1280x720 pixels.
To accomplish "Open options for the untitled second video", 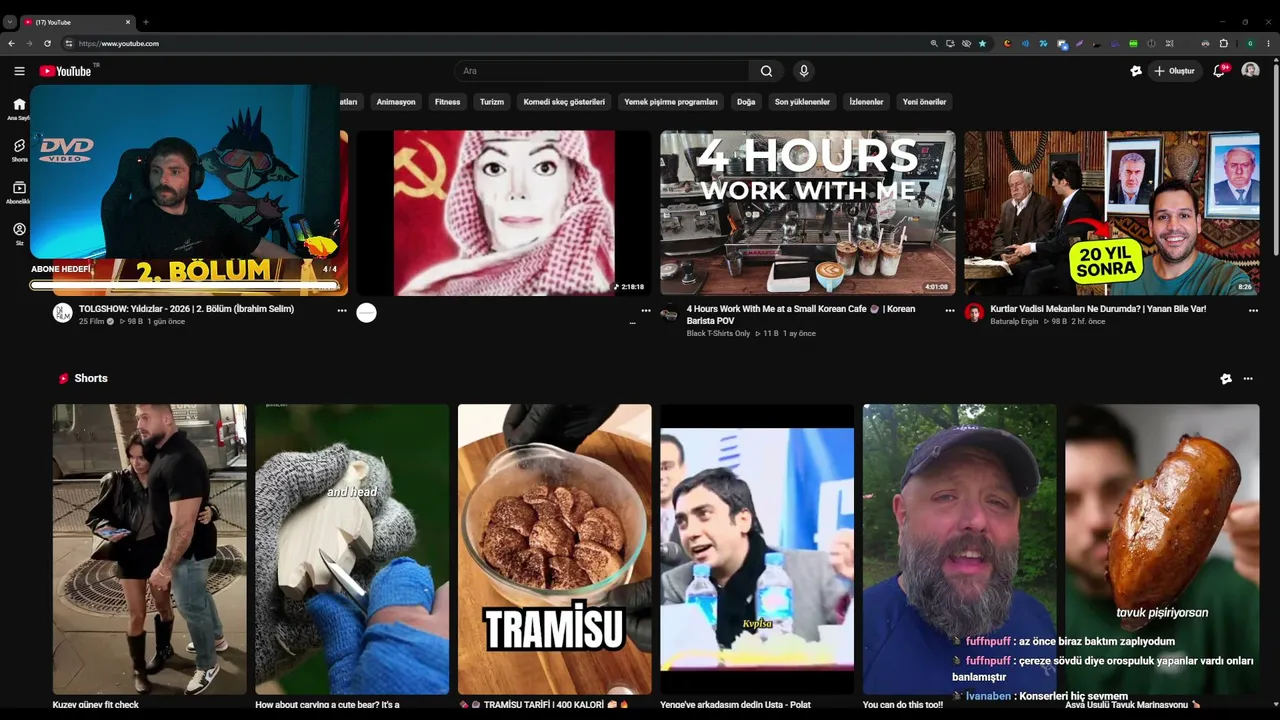I will coord(646,311).
